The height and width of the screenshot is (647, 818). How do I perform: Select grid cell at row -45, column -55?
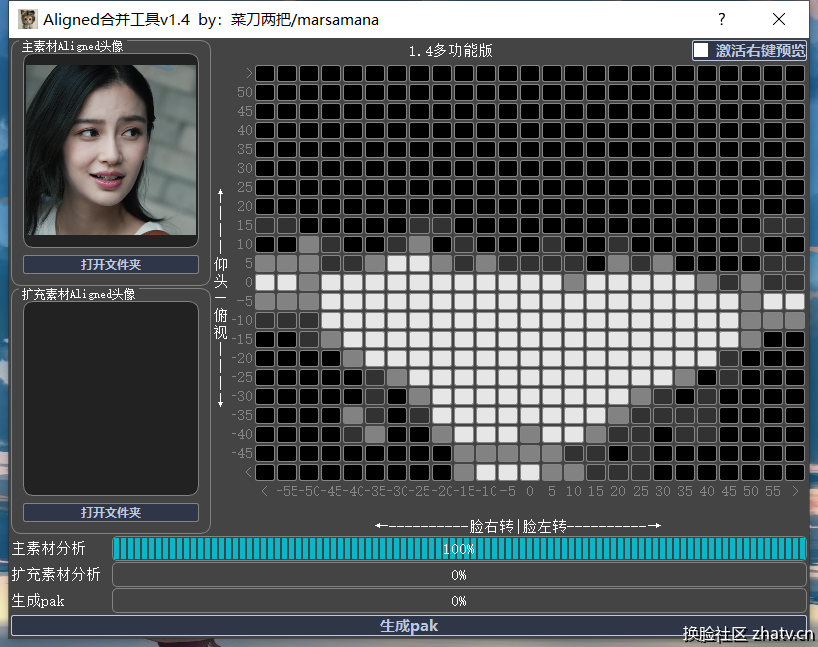(x=287, y=453)
